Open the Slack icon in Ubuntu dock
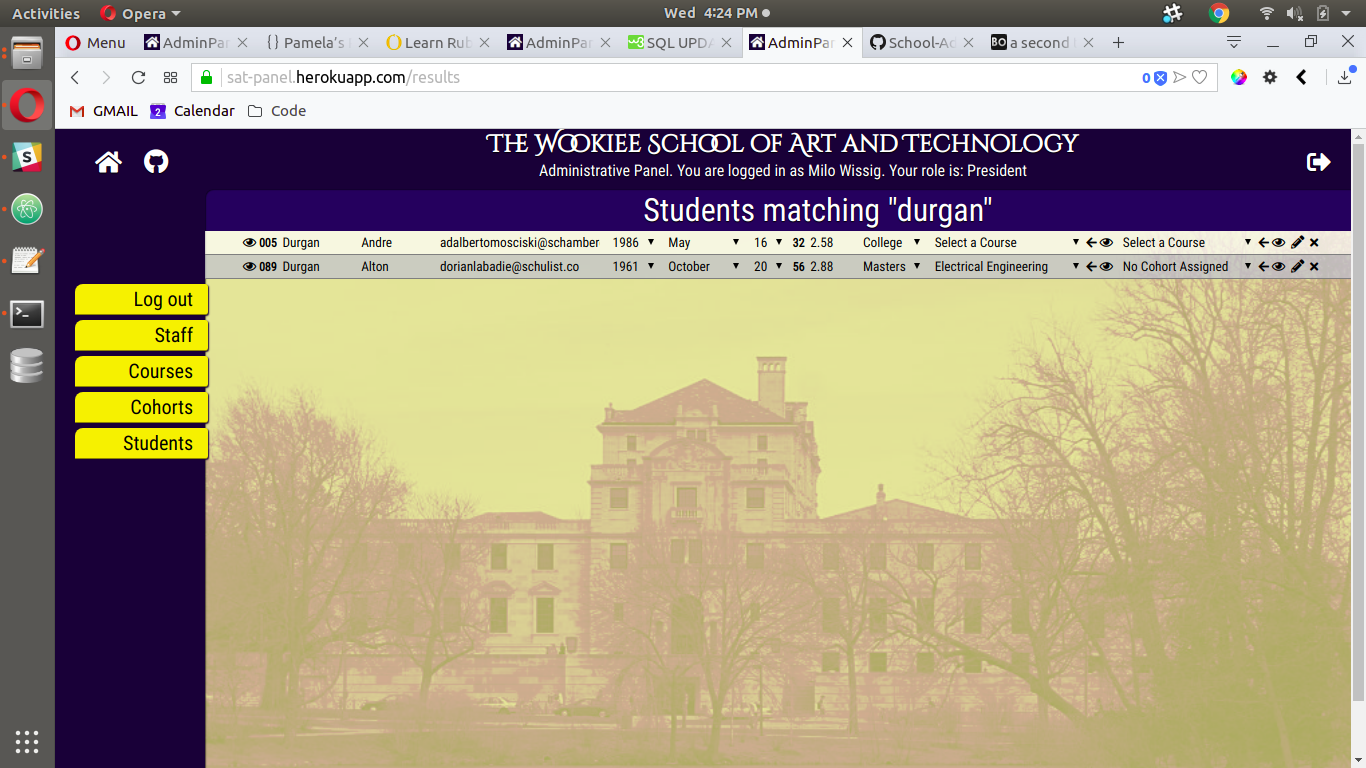1366x768 pixels. (27, 156)
